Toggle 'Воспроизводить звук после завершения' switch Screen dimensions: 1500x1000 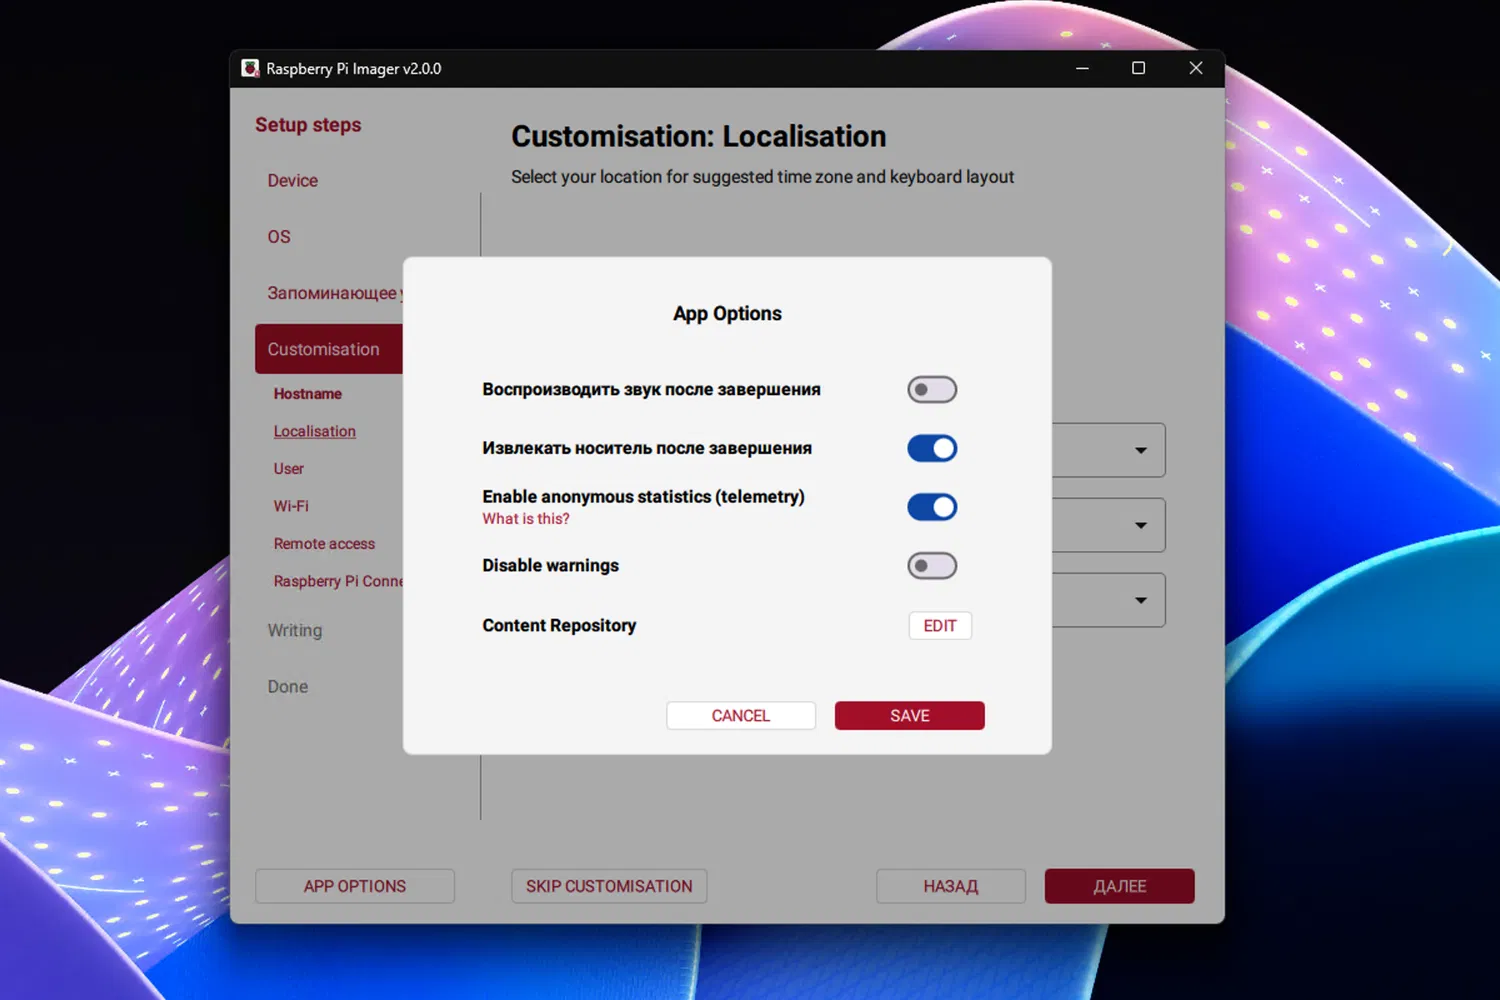click(932, 389)
